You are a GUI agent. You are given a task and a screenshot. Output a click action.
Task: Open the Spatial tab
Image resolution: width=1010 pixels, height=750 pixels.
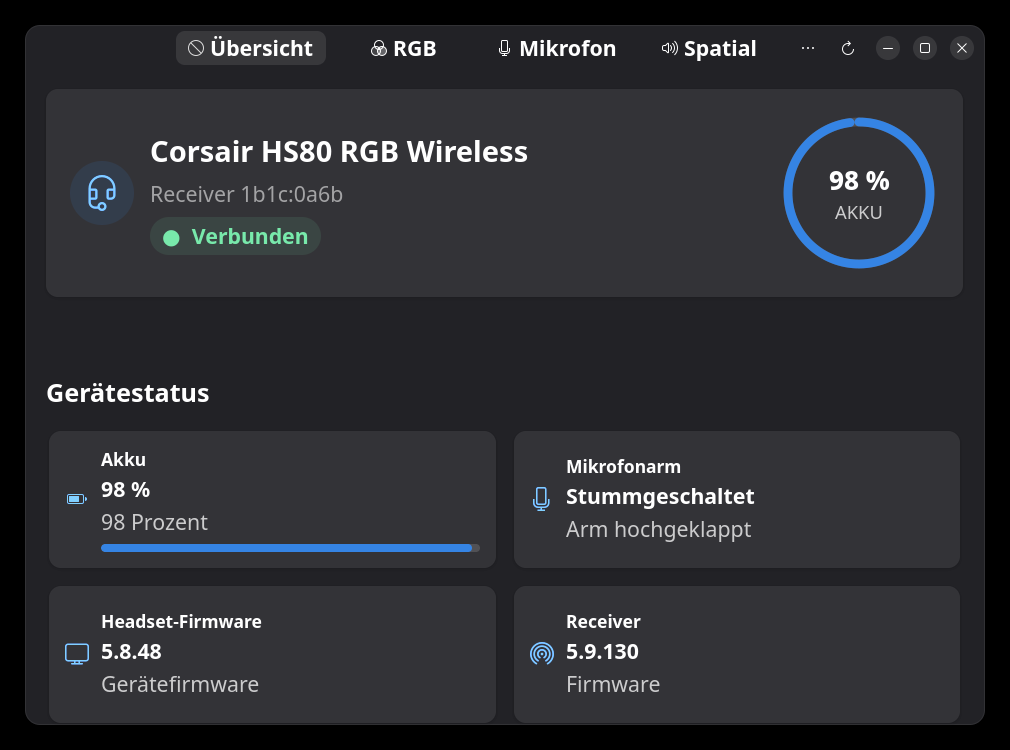[709, 48]
